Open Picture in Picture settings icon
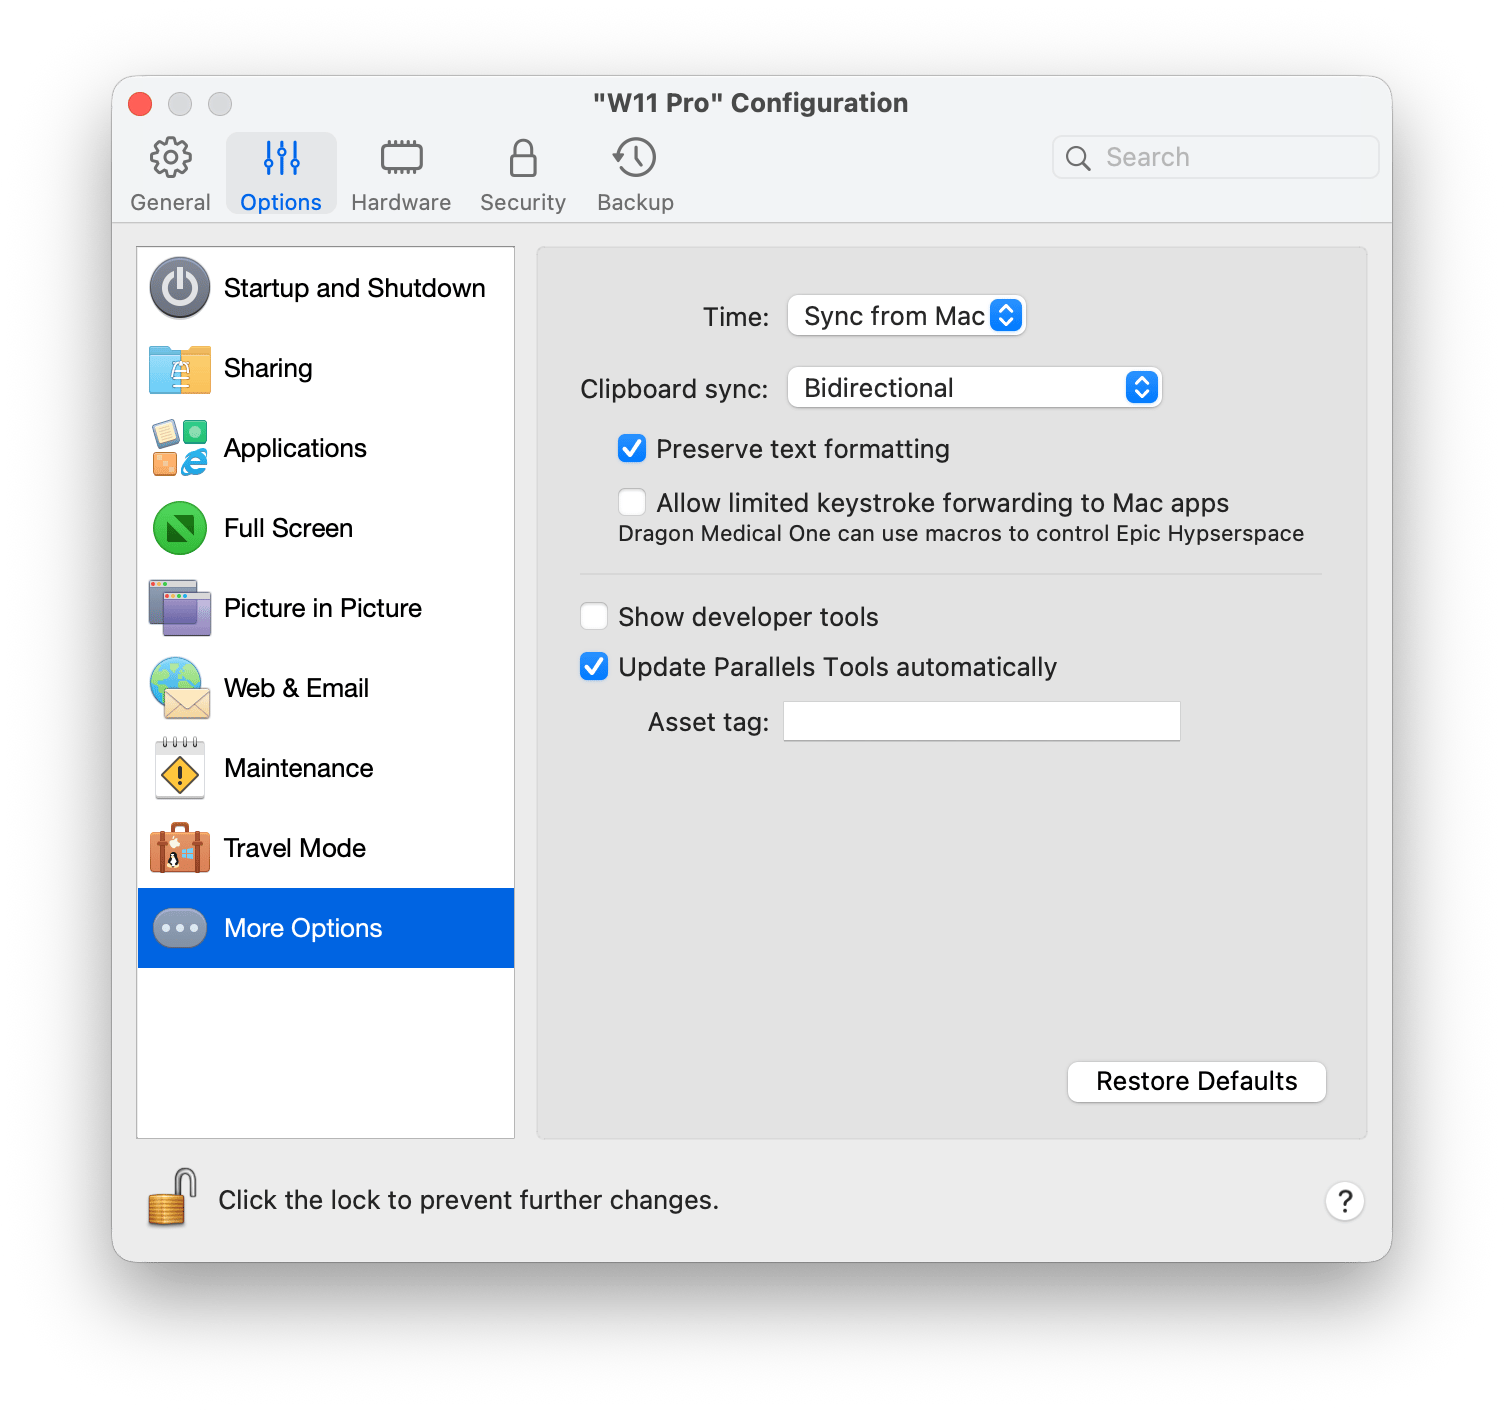Screen dimensions: 1504x1410 click(180, 608)
